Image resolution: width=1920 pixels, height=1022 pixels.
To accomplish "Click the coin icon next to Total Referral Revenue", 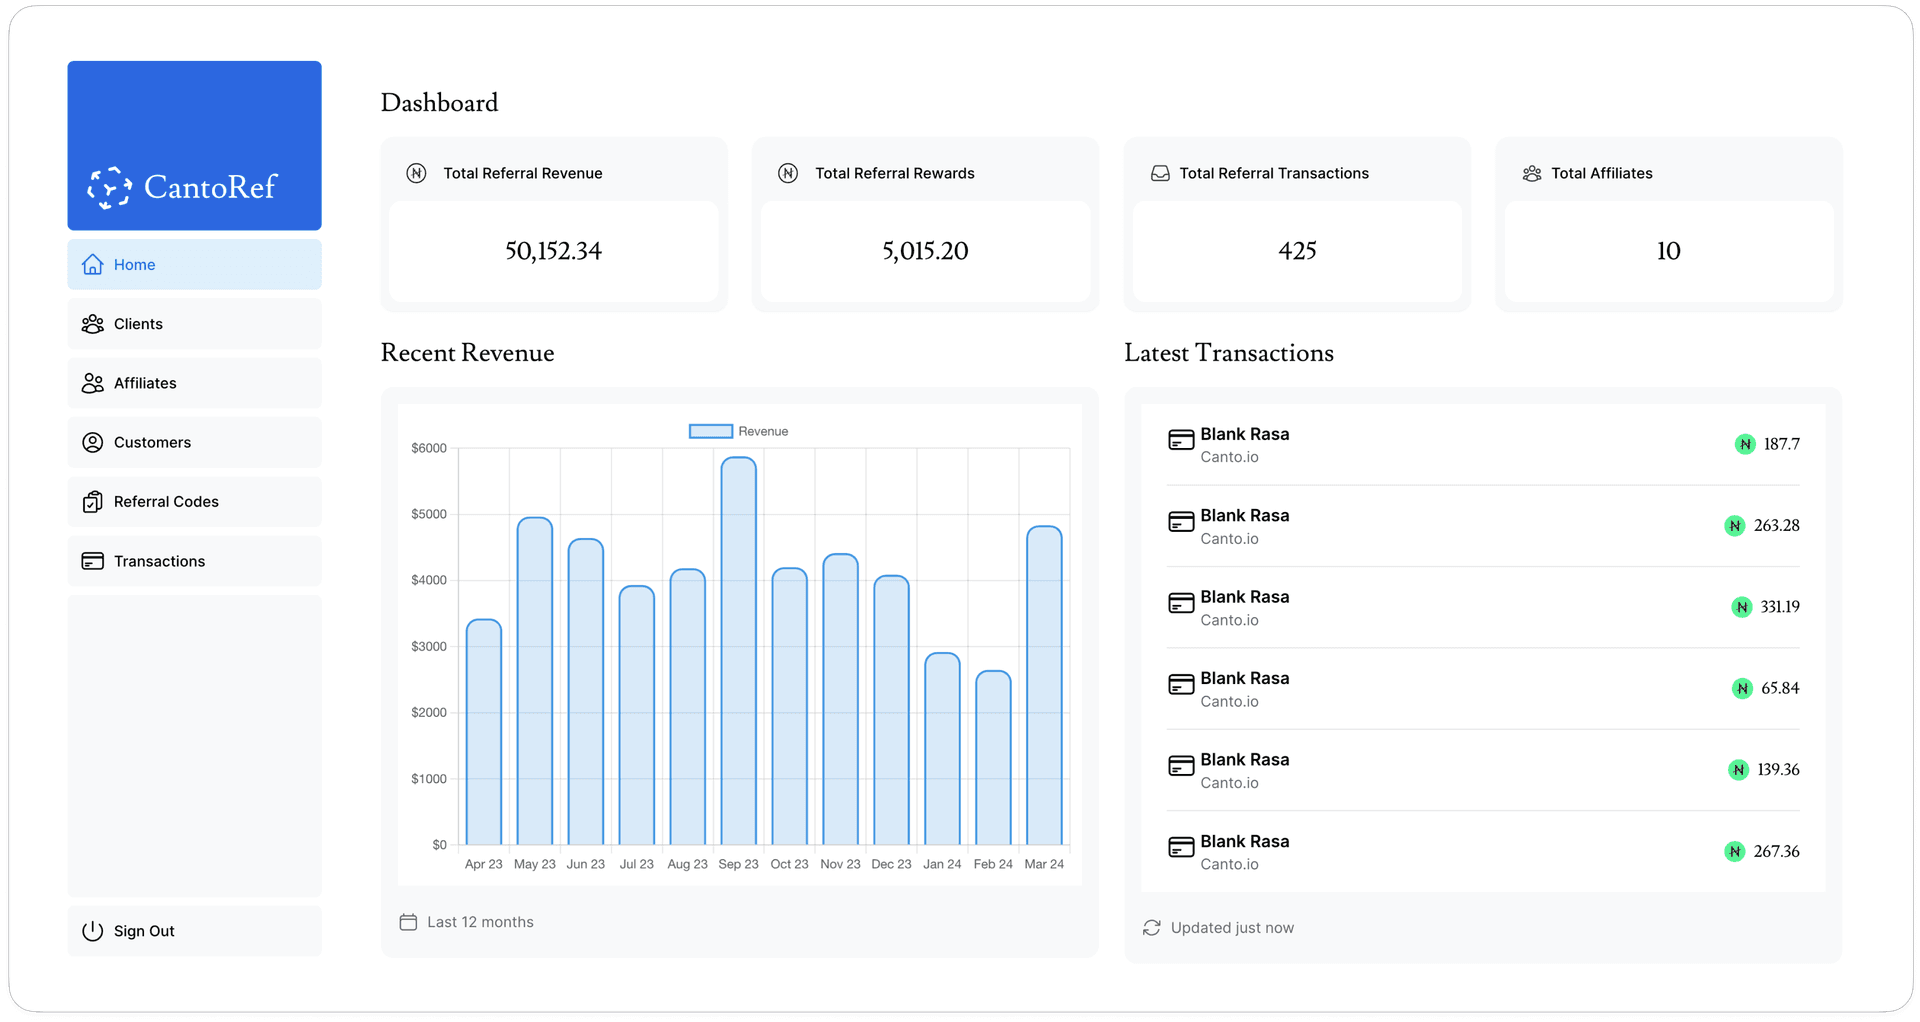I will click(417, 173).
